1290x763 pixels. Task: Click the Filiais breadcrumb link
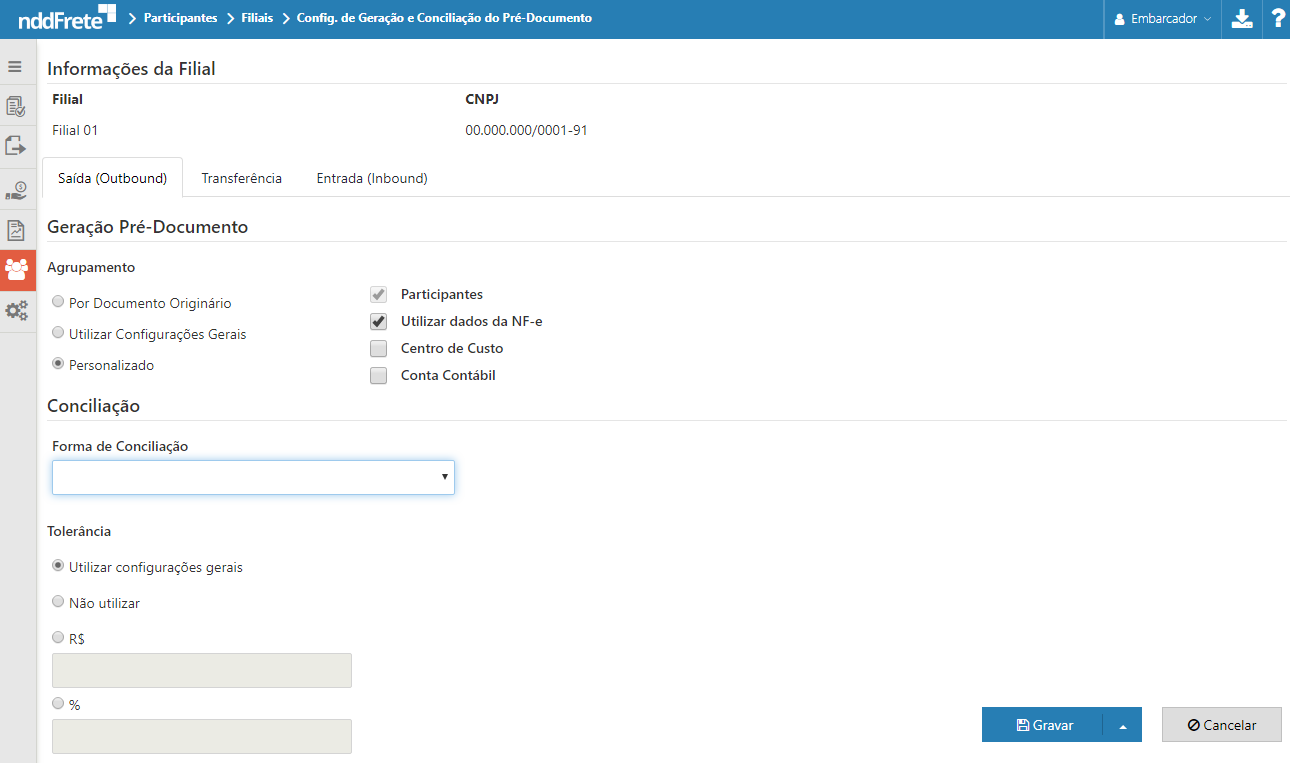coord(257,18)
